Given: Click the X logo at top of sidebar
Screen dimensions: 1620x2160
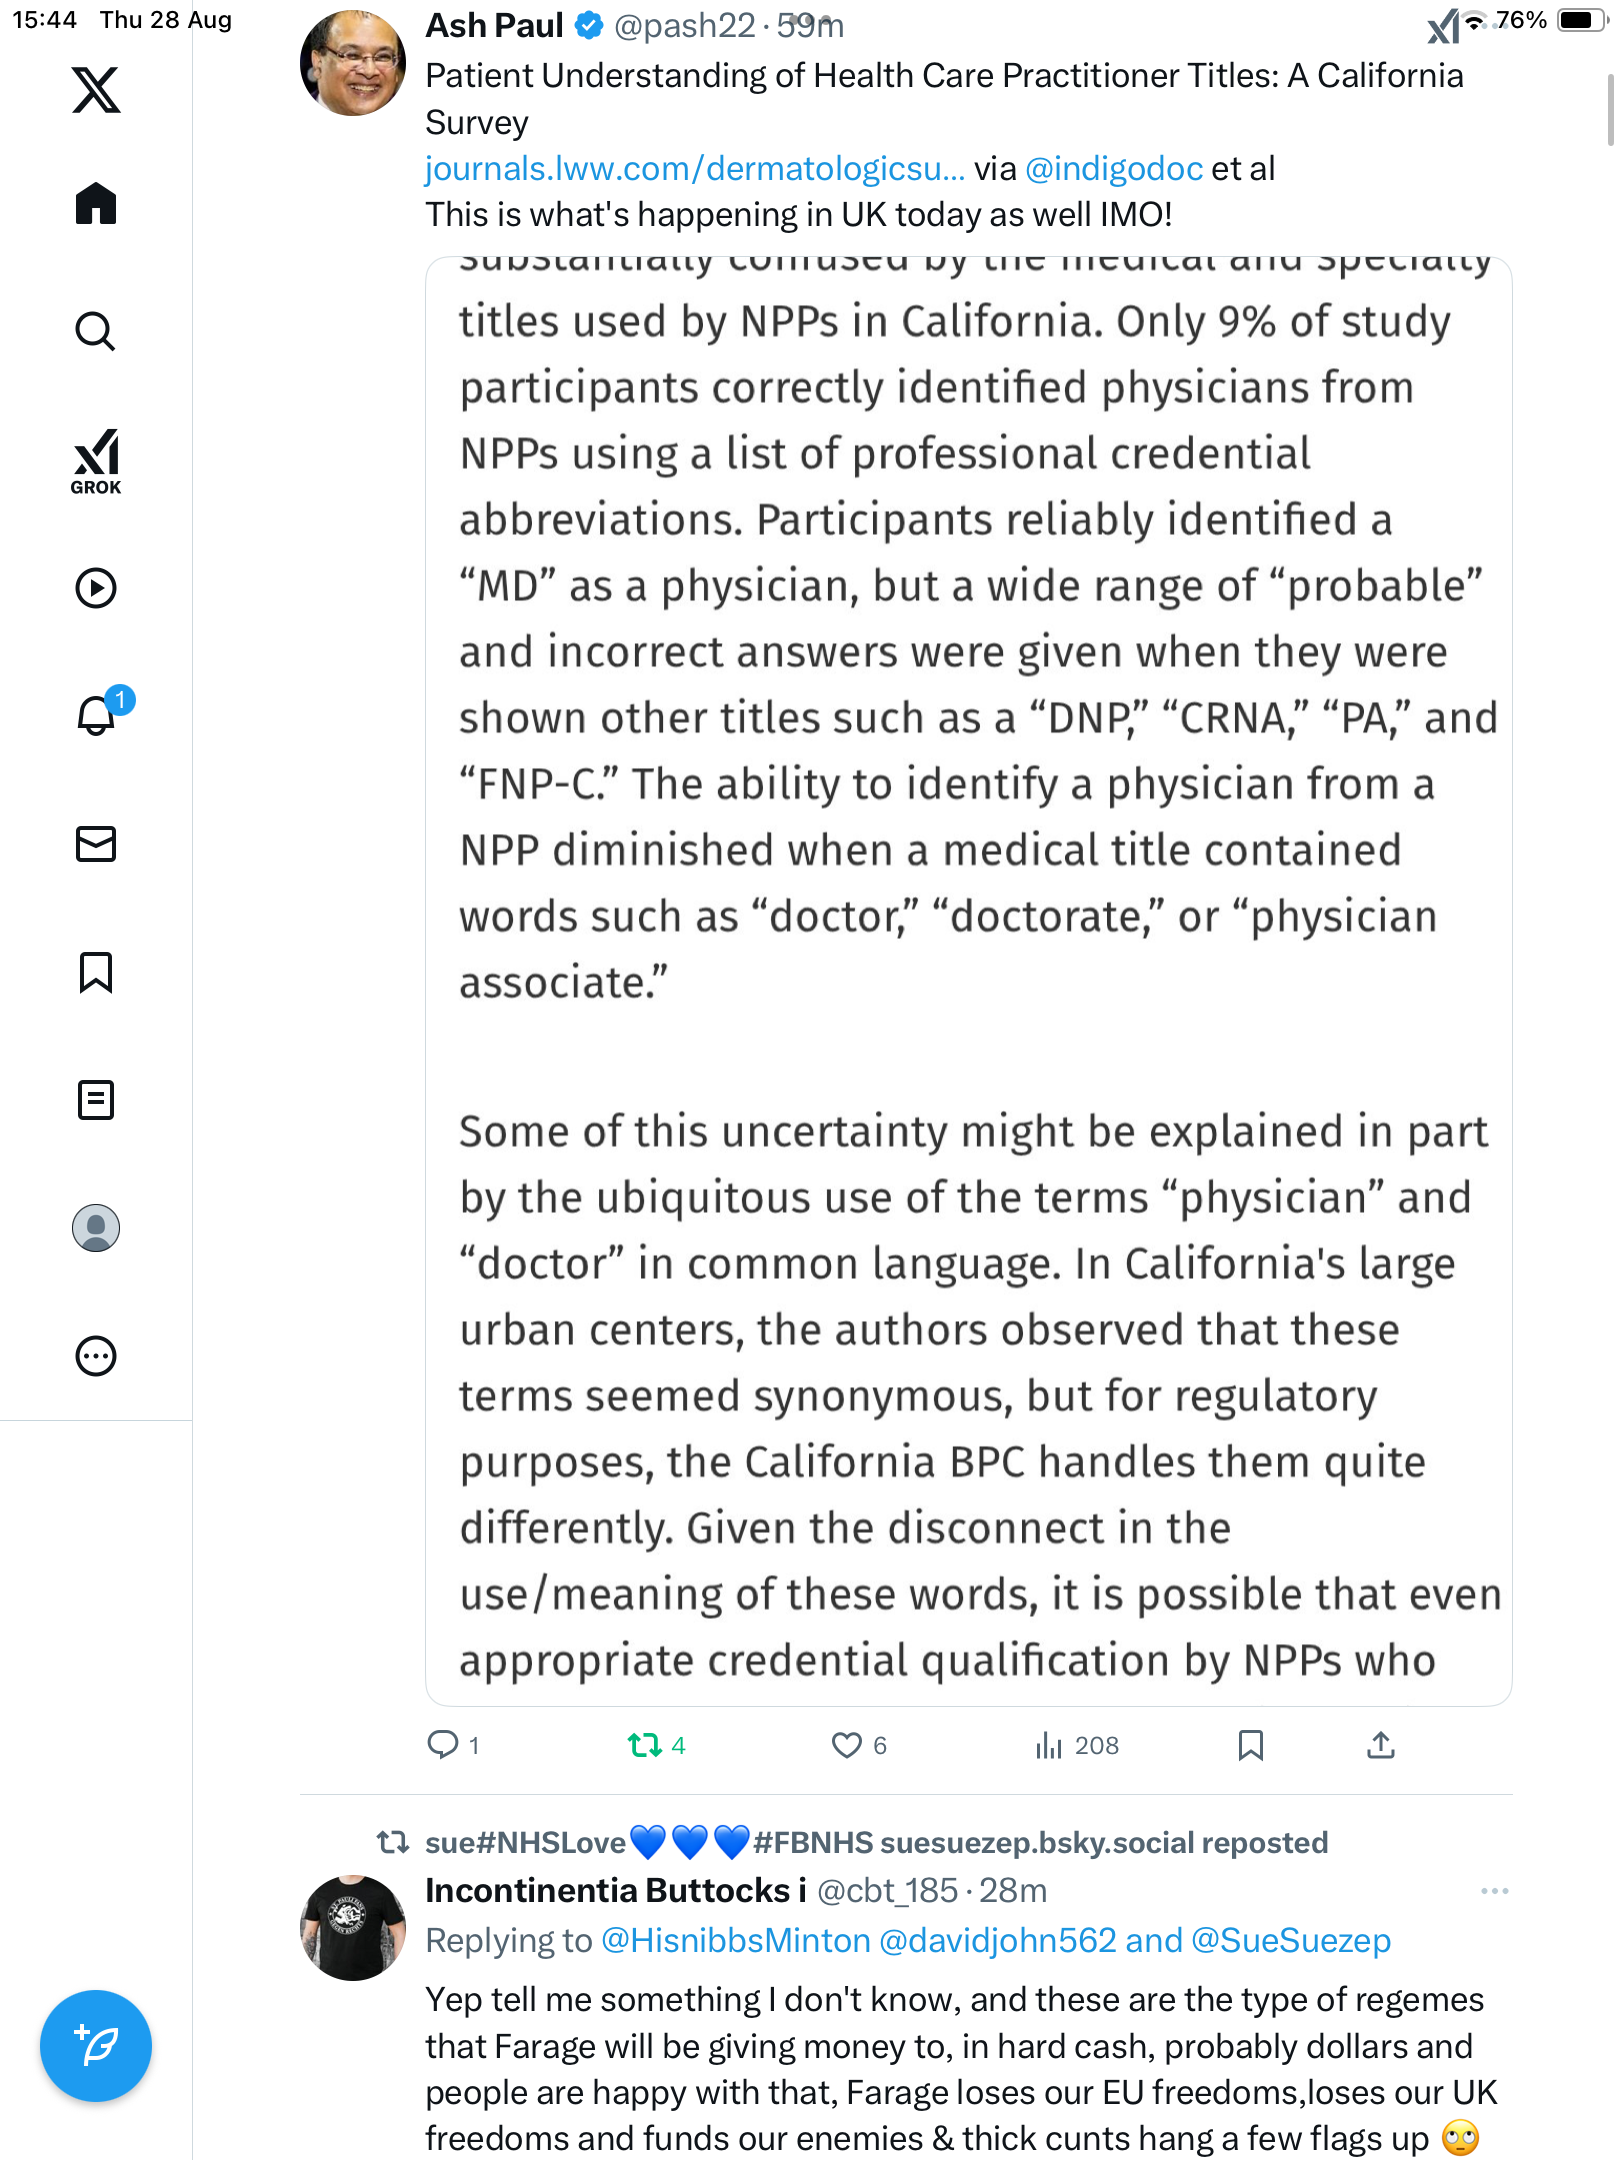Looking at the screenshot, I should click(x=96, y=90).
